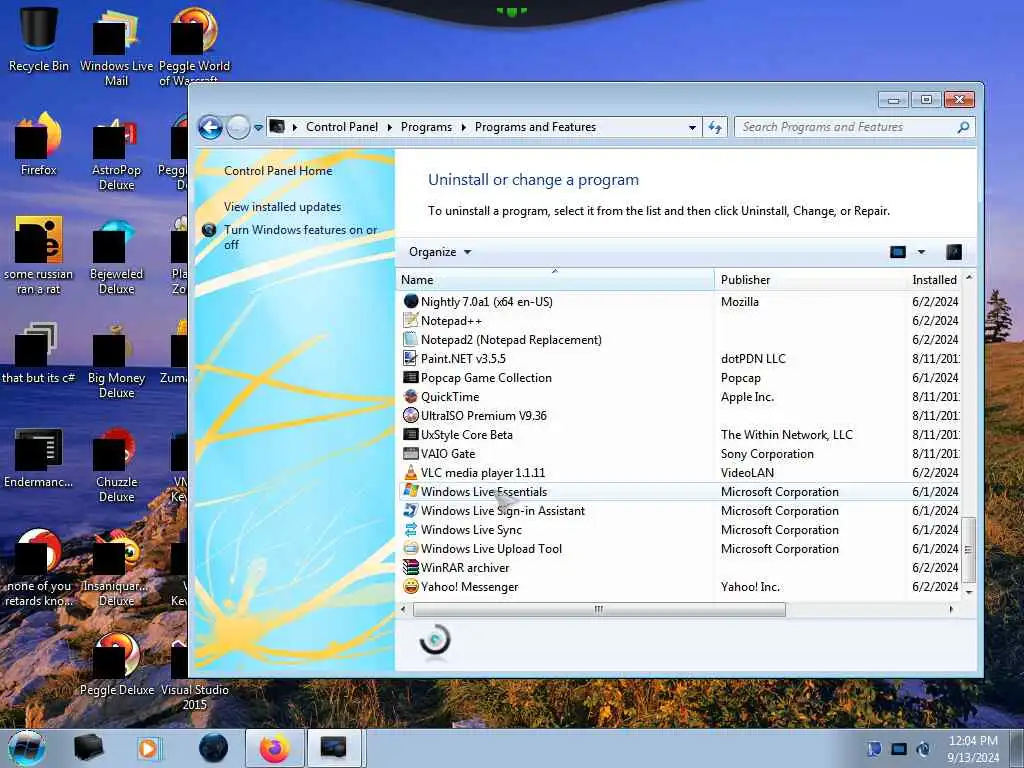Image resolution: width=1024 pixels, height=768 pixels.
Task: Select UltraISO Premium V9.36 entry
Action: point(679,415)
